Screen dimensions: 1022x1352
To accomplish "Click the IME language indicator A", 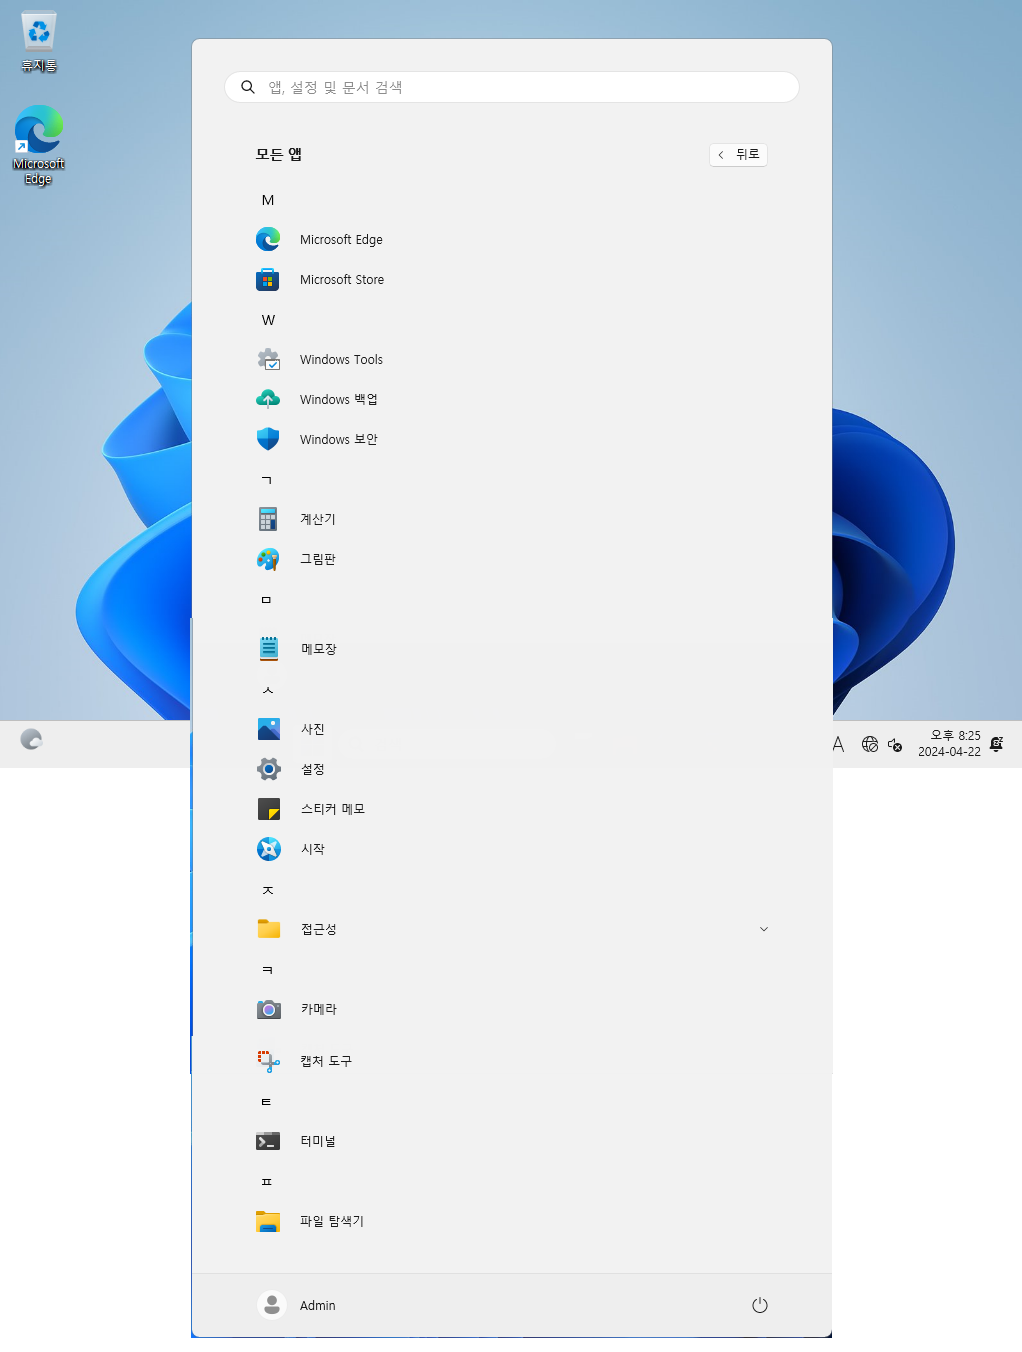I will tap(838, 744).
